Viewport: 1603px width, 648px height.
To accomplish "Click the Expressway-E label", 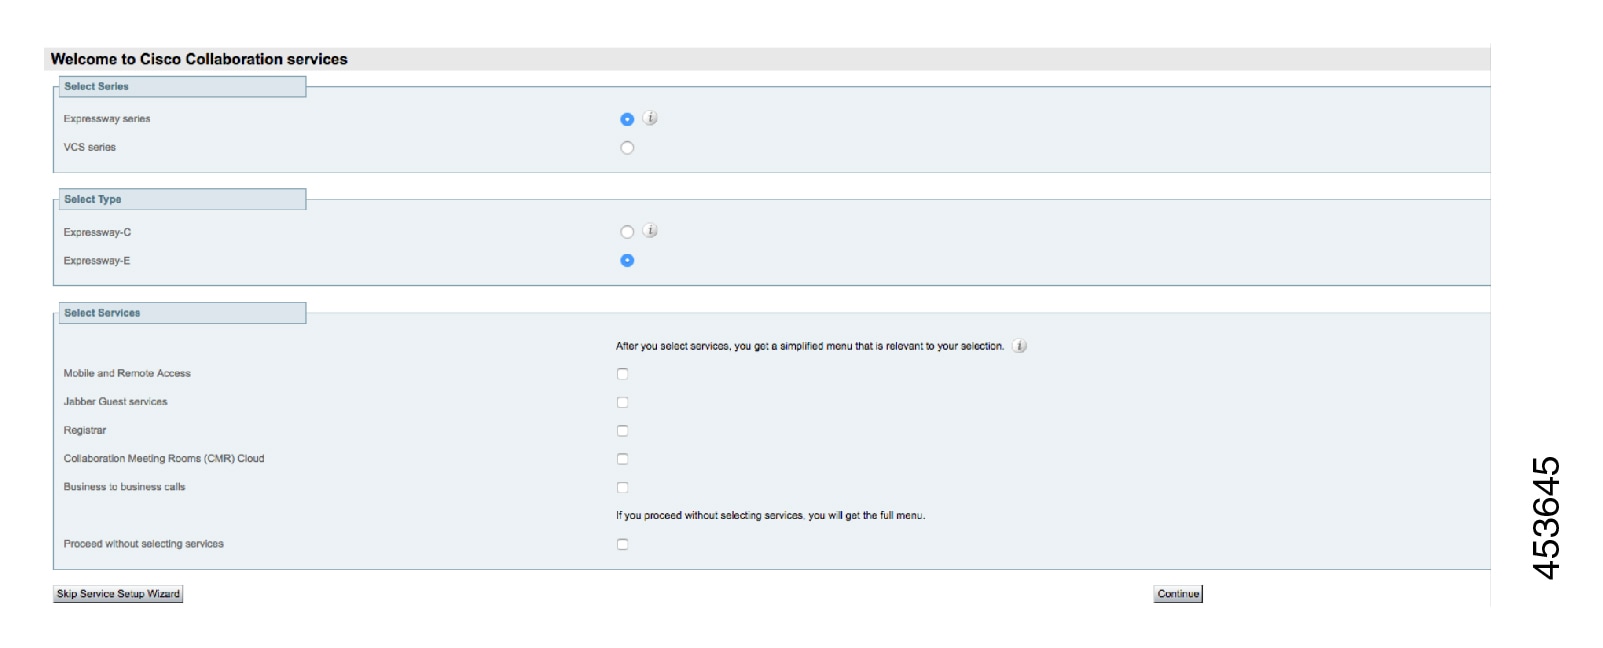I will pos(97,261).
